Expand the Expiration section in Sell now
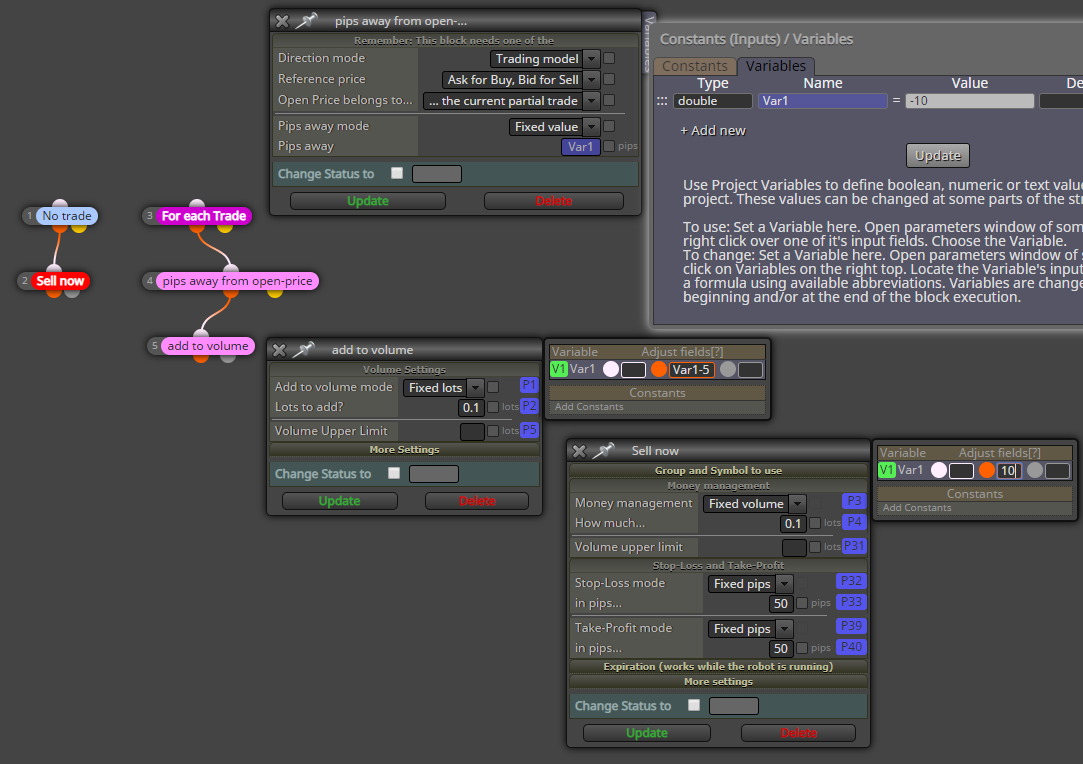The width and height of the screenshot is (1083, 764). click(718, 666)
